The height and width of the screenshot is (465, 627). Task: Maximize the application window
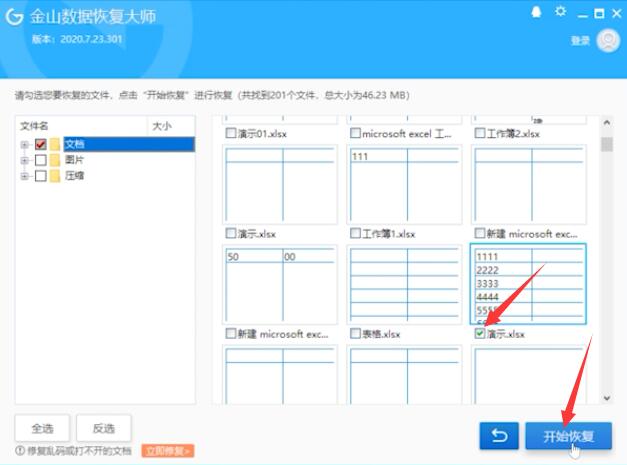coord(599,14)
